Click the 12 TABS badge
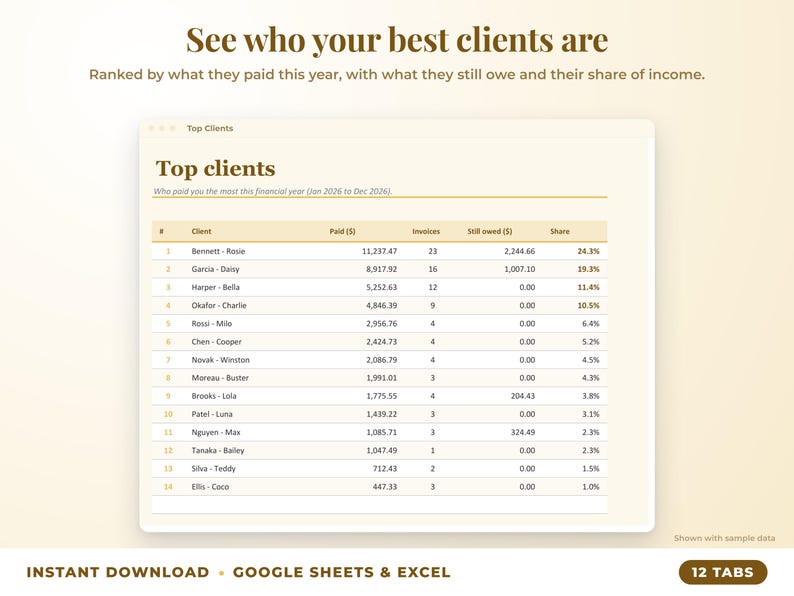 click(x=723, y=572)
